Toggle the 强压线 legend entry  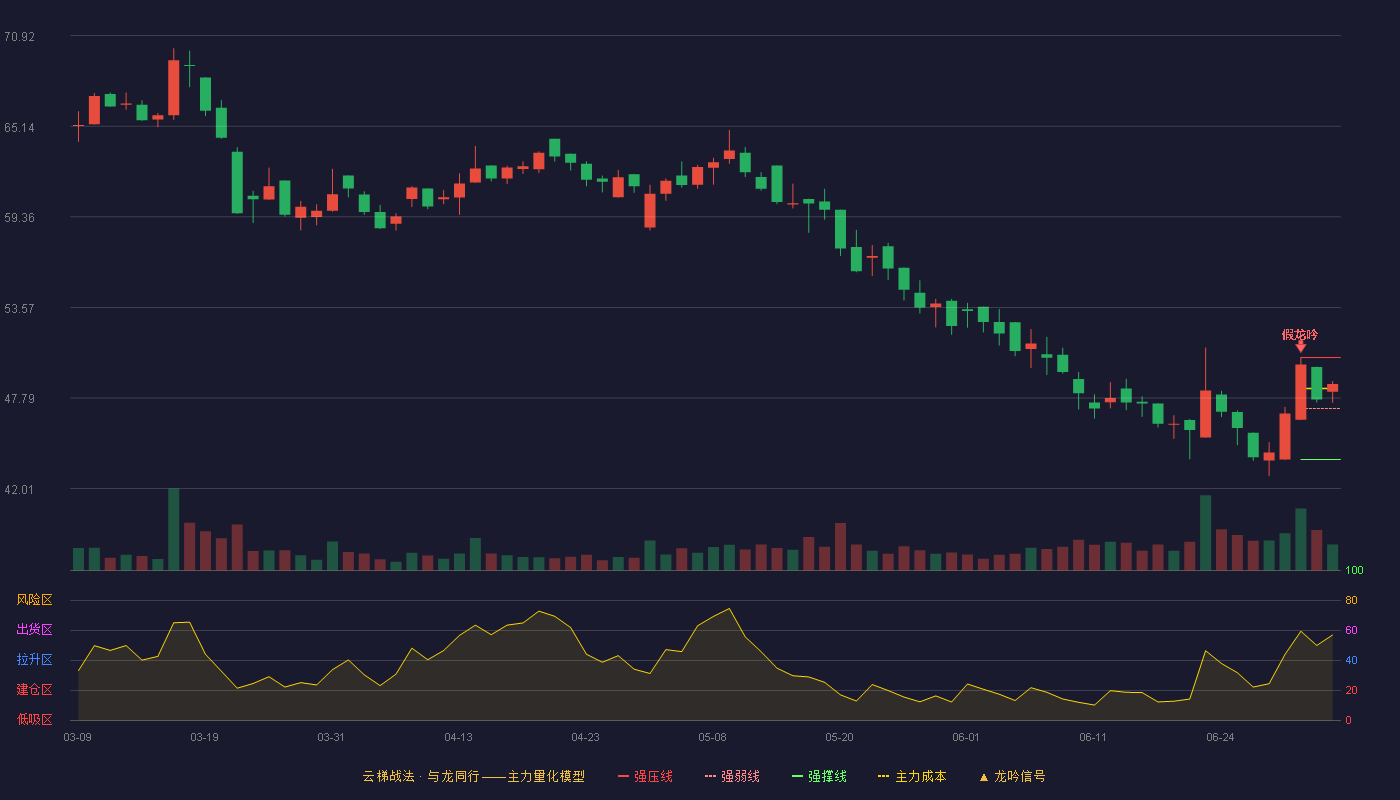pos(645,776)
